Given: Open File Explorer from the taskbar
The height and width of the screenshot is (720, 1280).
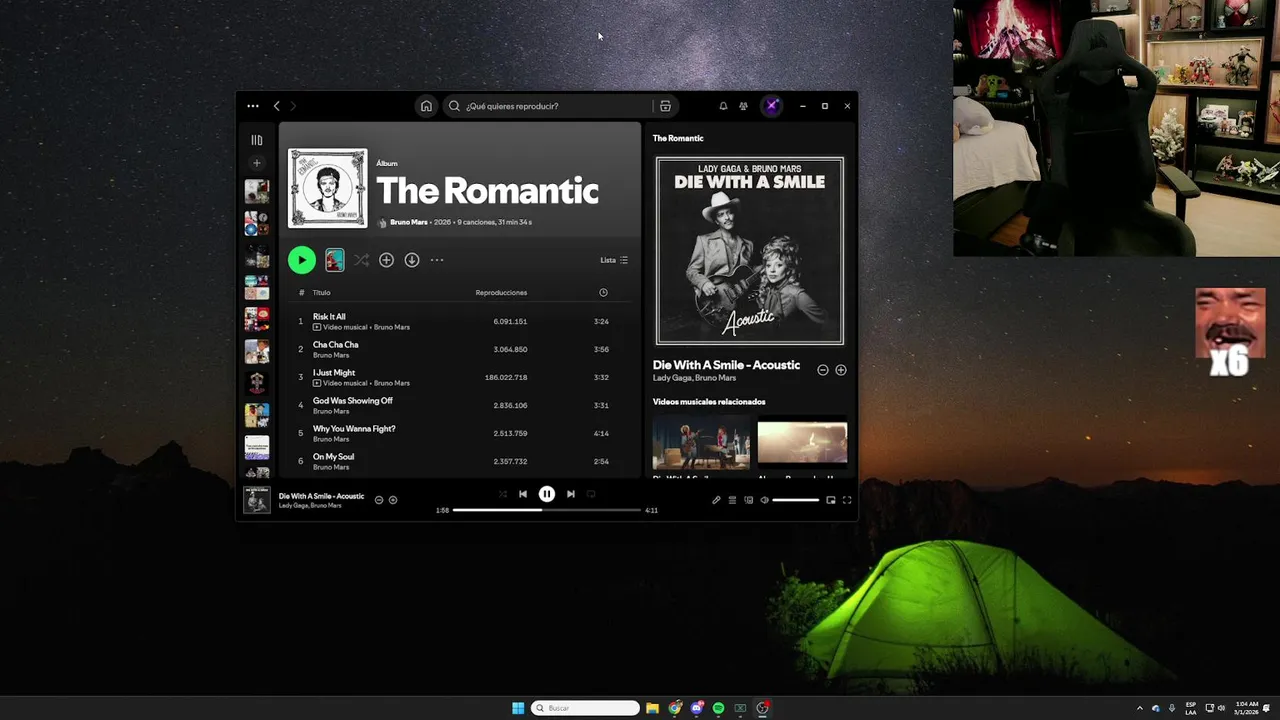Looking at the screenshot, I should click(x=652, y=708).
